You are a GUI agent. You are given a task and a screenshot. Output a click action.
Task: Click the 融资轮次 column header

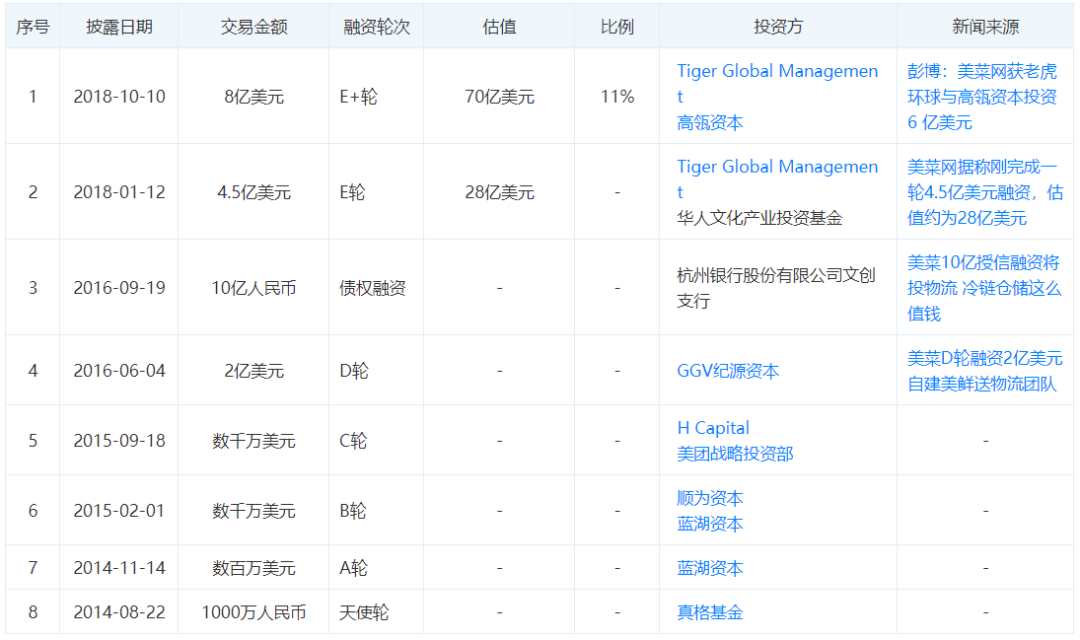click(376, 27)
